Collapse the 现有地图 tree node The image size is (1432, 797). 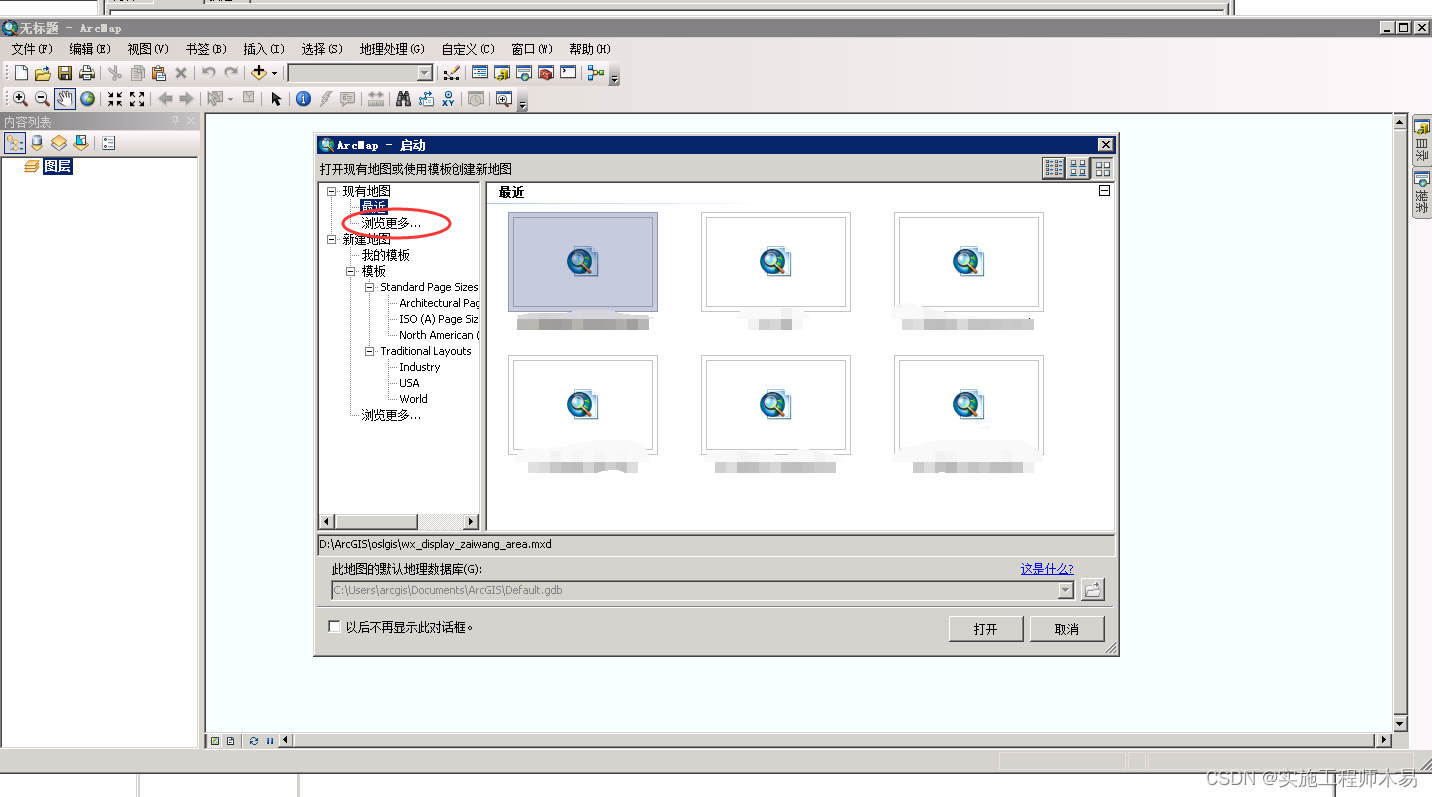click(x=333, y=191)
